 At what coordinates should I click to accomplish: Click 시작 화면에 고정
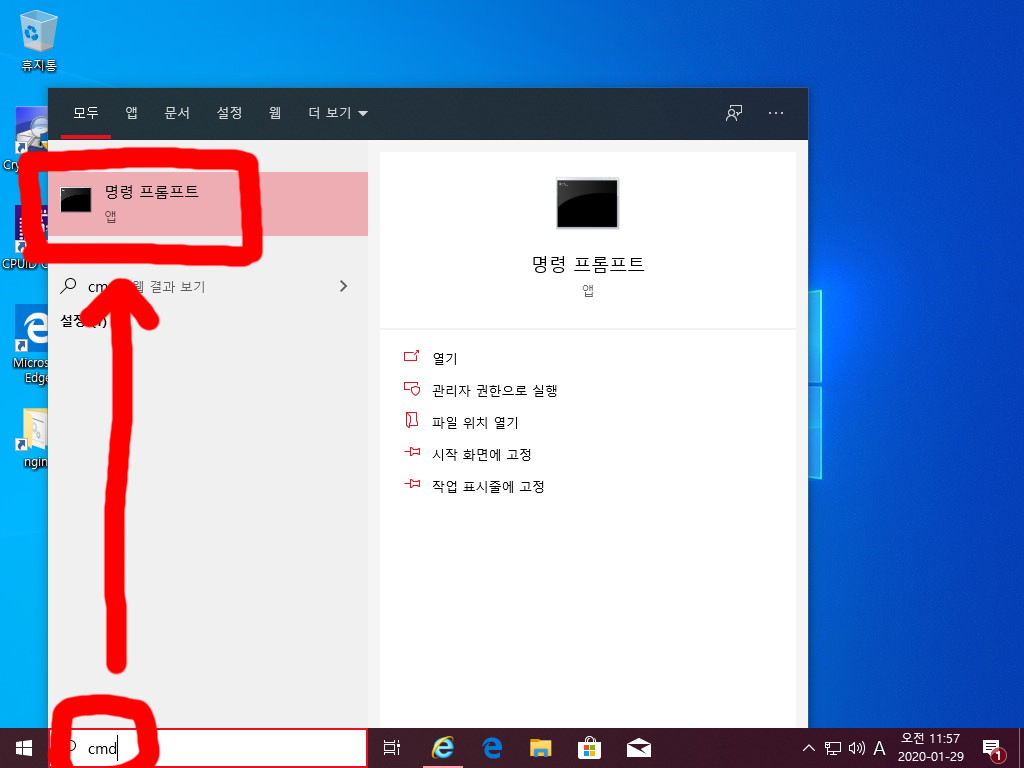[481, 455]
